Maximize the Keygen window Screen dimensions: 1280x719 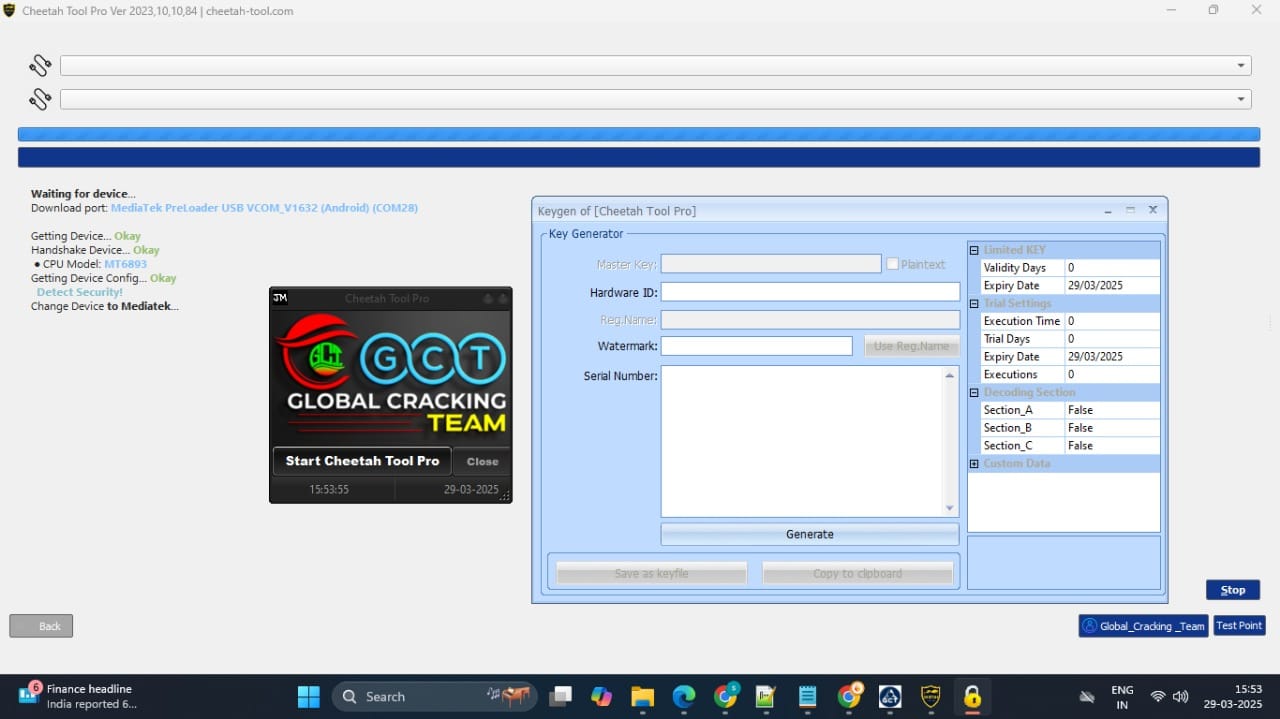point(1130,211)
